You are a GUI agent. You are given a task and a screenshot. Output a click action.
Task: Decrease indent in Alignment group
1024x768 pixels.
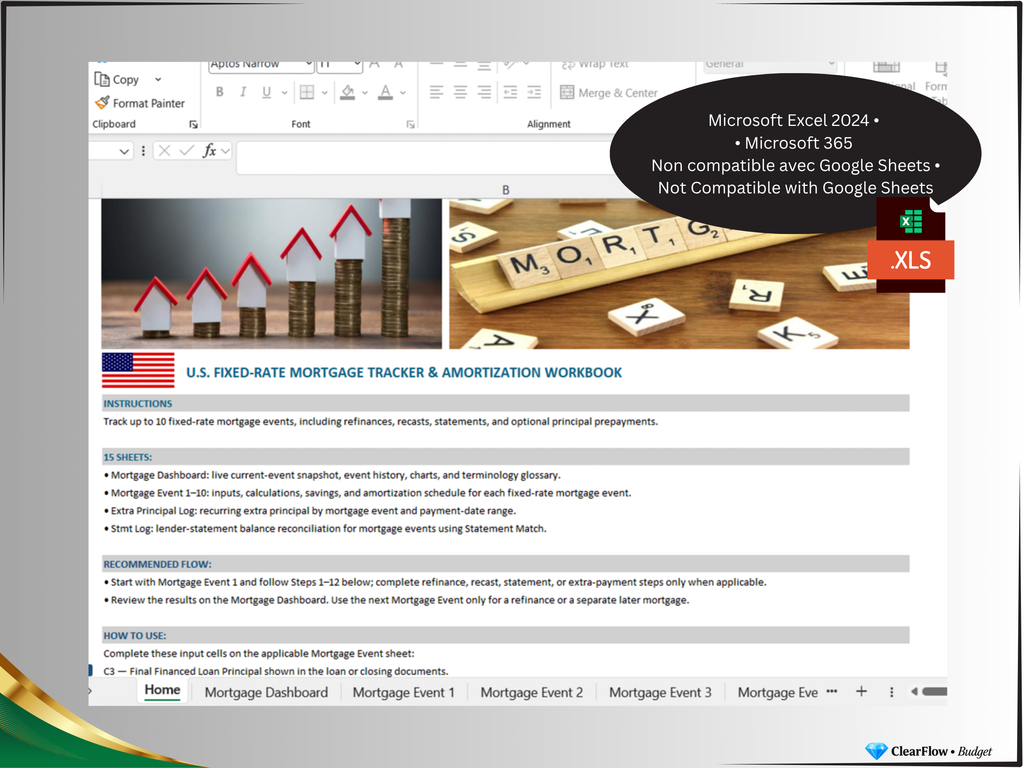pyautogui.click(x=510, y=92)
